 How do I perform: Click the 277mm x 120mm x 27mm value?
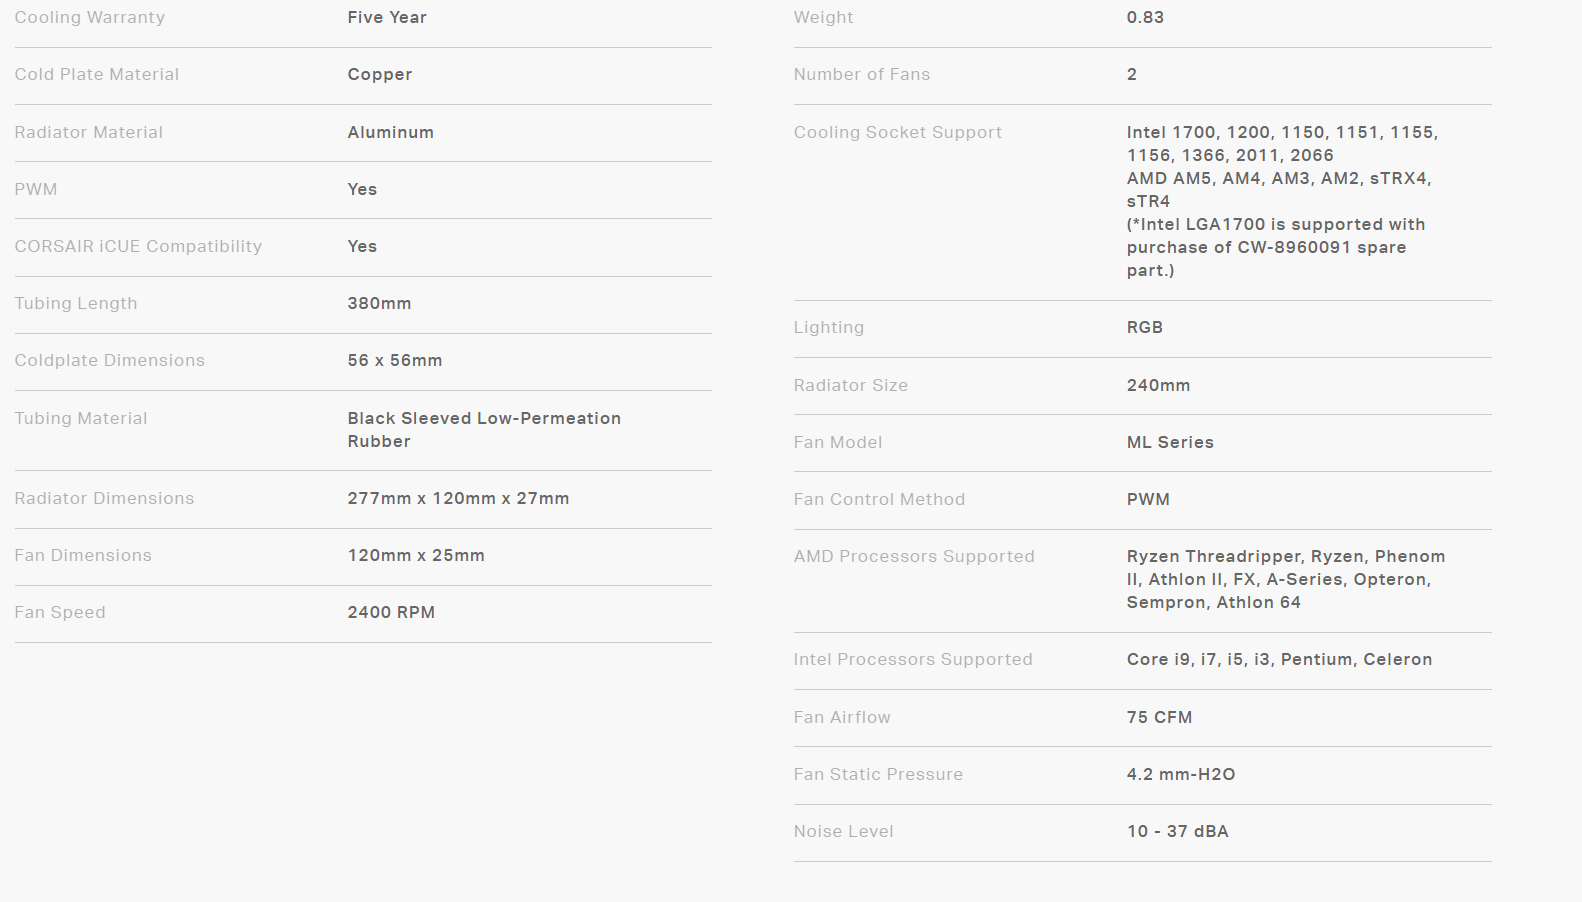(458, 498)
